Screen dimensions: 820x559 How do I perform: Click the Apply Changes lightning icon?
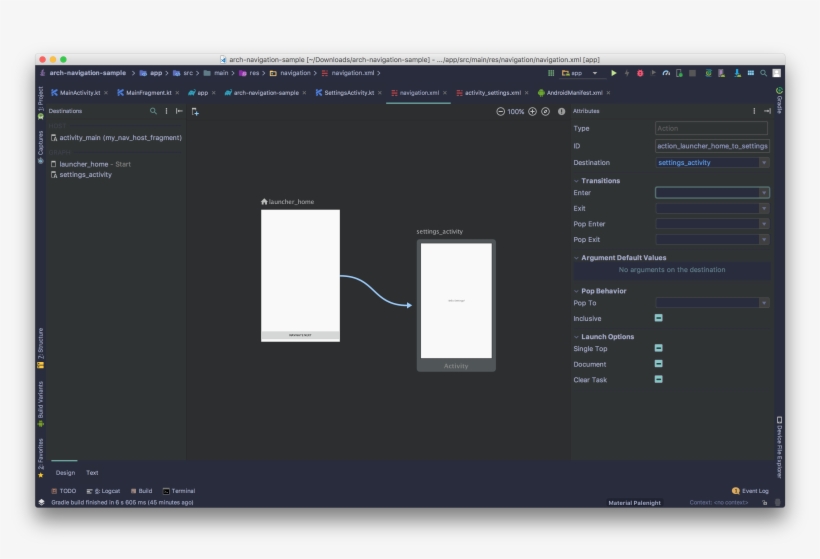click(x=627, y=73)
